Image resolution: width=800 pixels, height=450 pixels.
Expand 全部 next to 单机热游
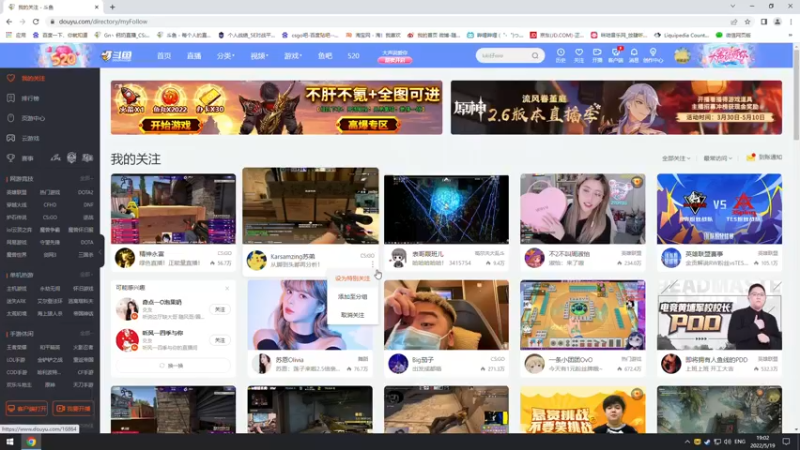86,274
